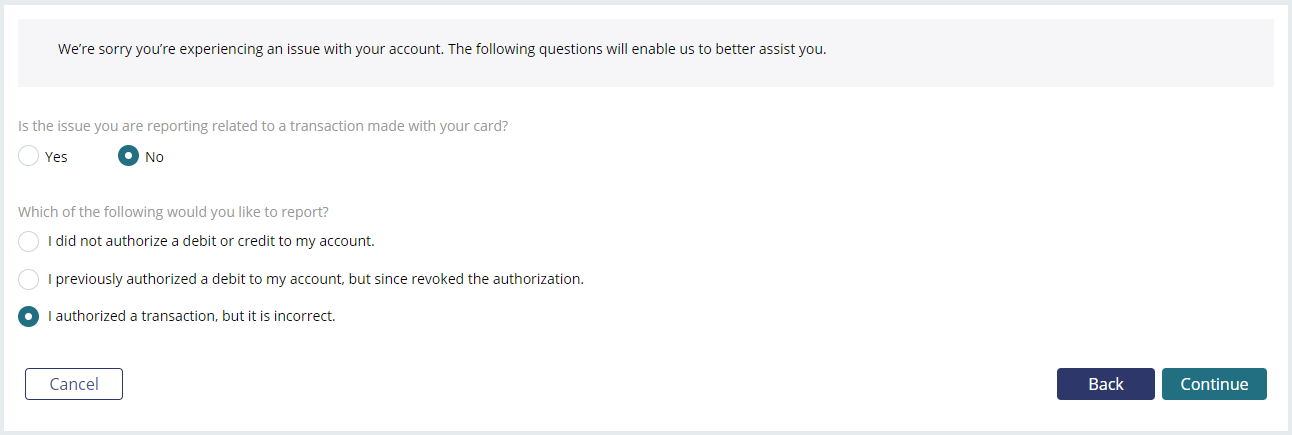Click the 'We're sorry you're experiencing an issue' sentence

[250, 49]
